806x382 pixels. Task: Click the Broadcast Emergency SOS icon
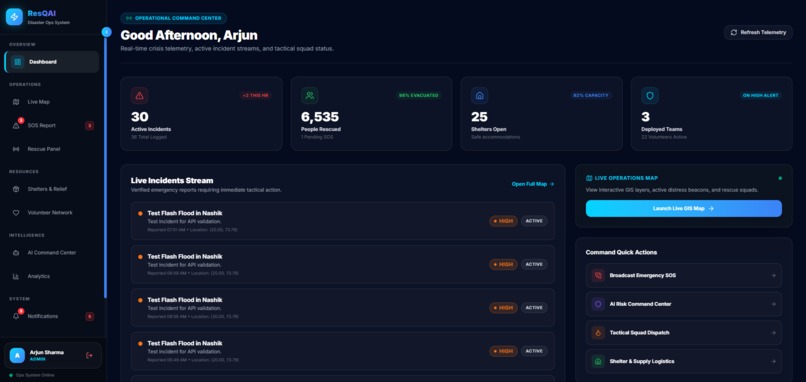click(598, 276)
